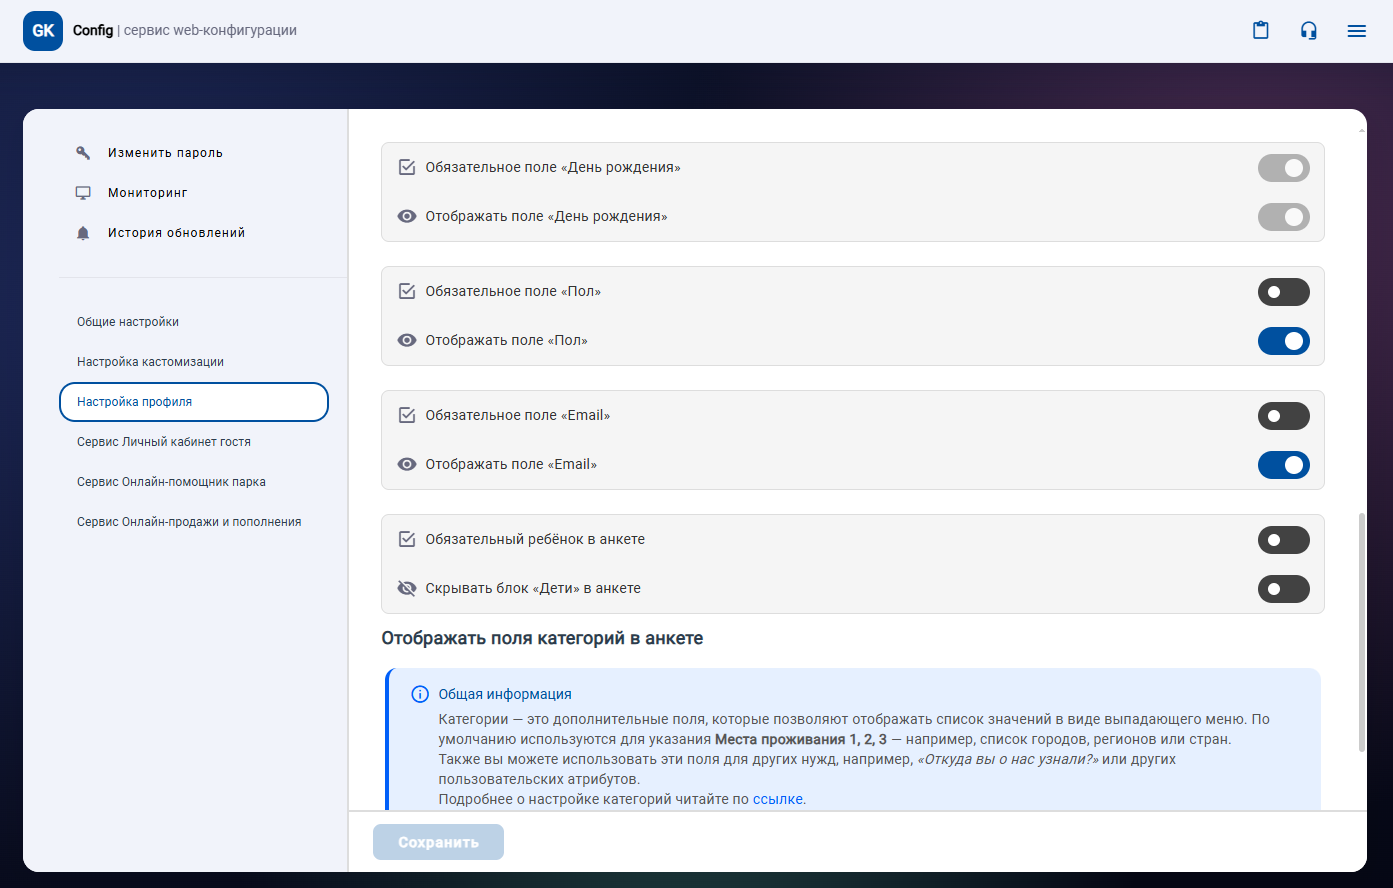Click the headset support icon
This screenshot has height=888, width=1393.
1308,31
